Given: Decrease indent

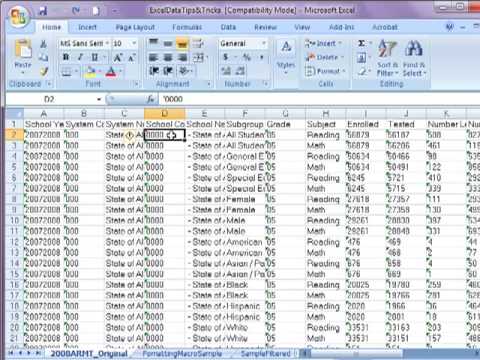Looking at the screenshot, I should pyautogui.click(x=154, y=71).
